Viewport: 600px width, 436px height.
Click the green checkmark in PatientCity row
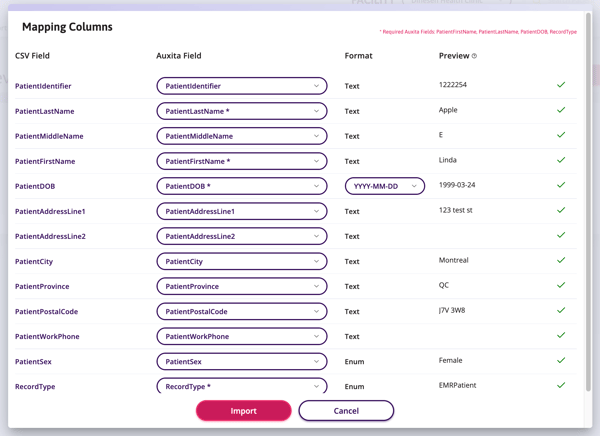(561, 260)
